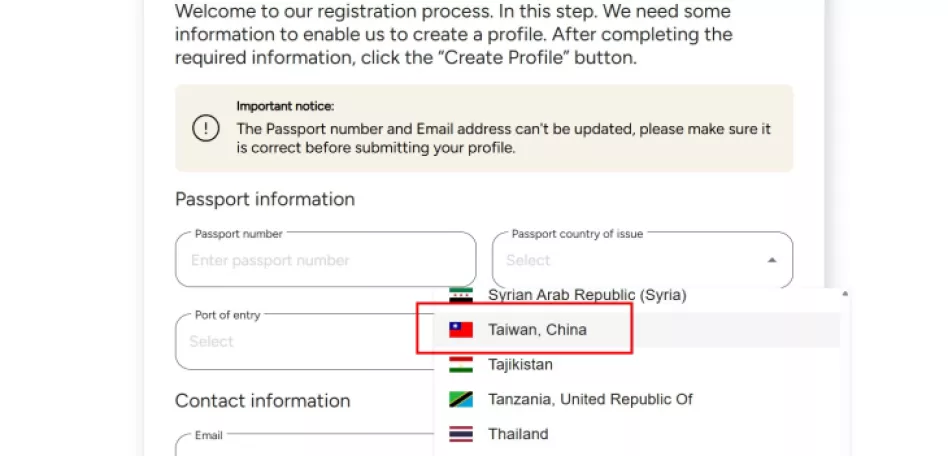This screenshot has width=948, height=456.
Task: Click the Passport information heading
Action: 265,199
